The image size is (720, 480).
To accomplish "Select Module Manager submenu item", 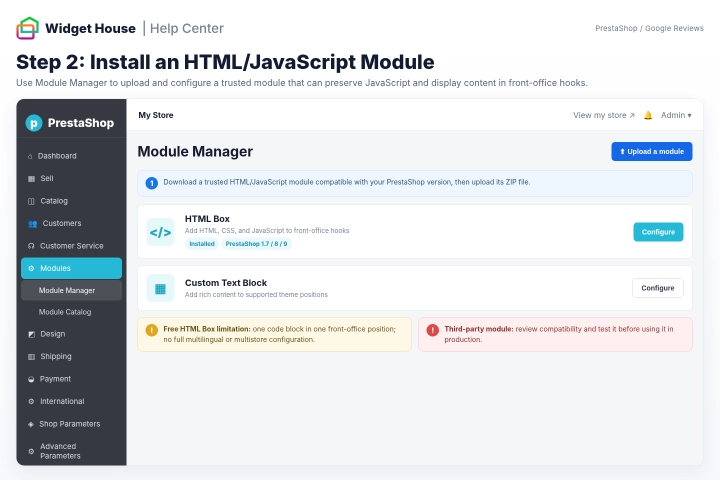I will coord(71,290).
